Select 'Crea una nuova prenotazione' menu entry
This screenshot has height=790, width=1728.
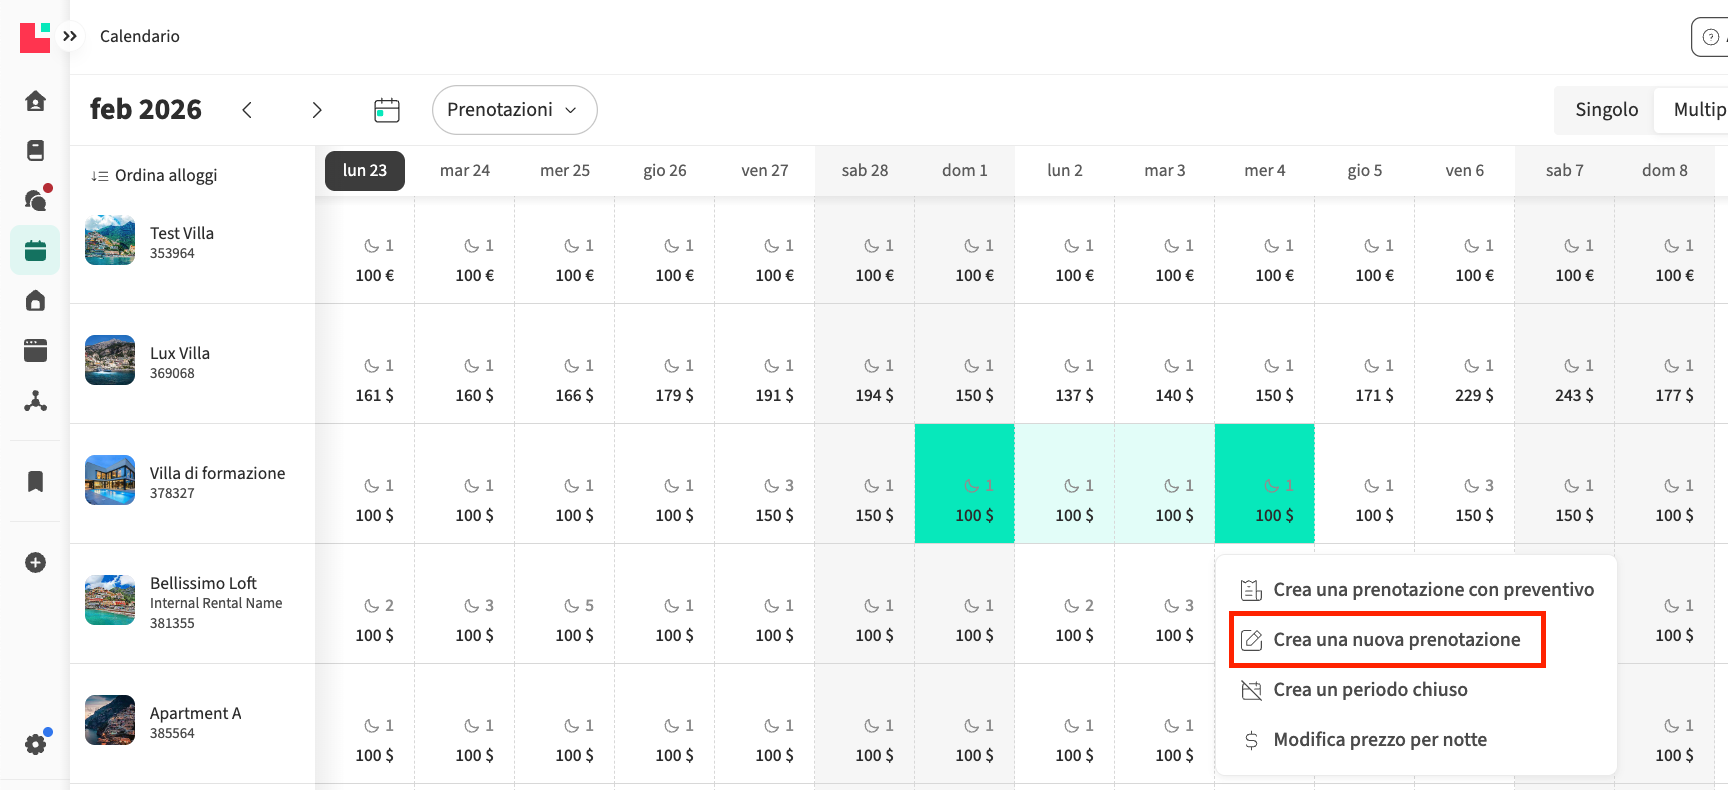tap(1395, 640)
